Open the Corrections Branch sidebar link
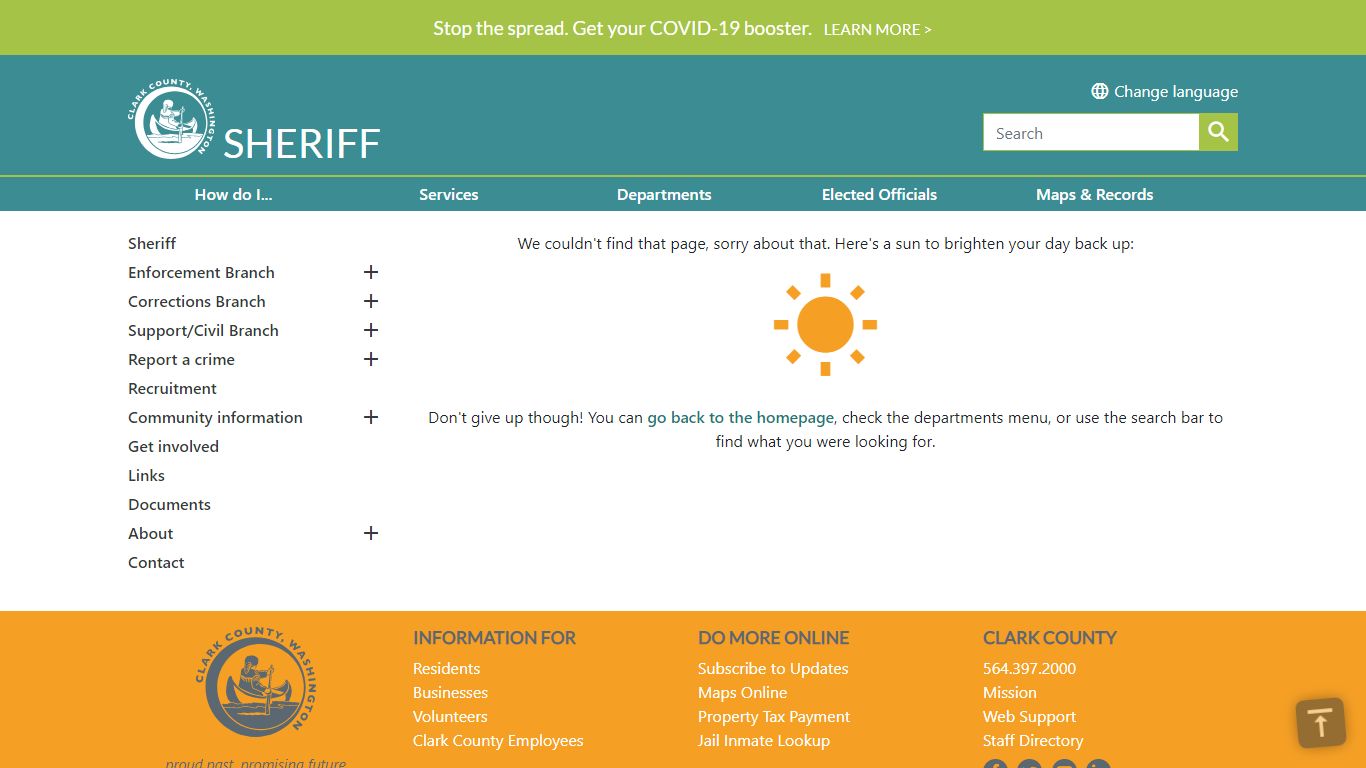Image resolution: width=1366 pixels, height=768 pixels. (197, 301)
